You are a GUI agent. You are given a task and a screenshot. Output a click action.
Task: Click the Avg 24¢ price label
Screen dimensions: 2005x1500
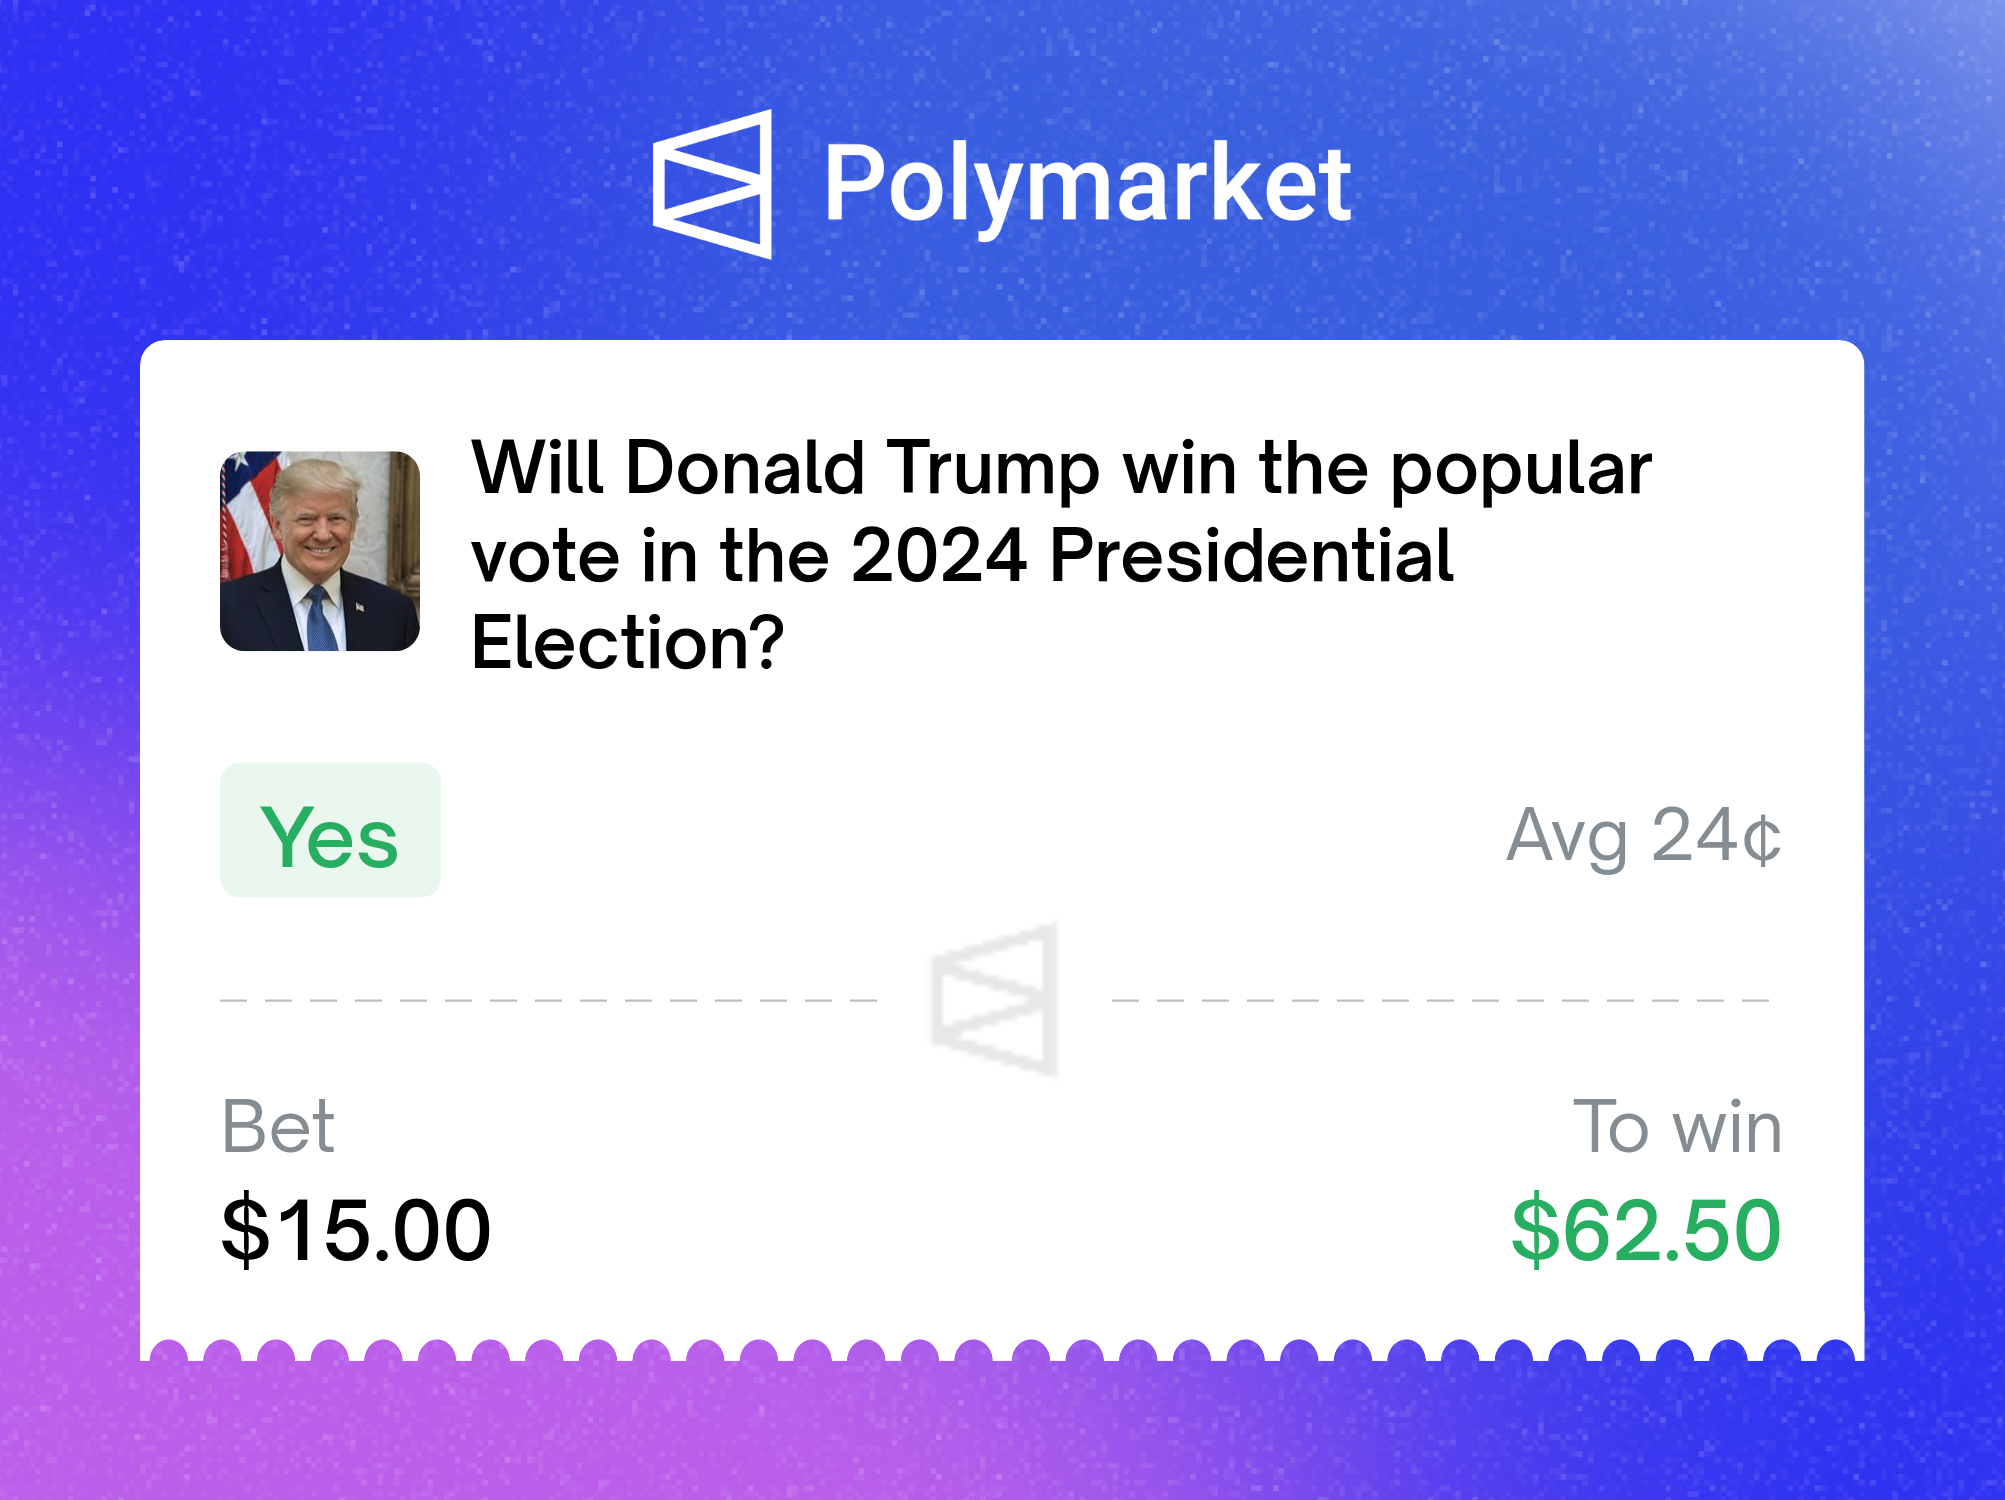click(x=1644, y=837)
